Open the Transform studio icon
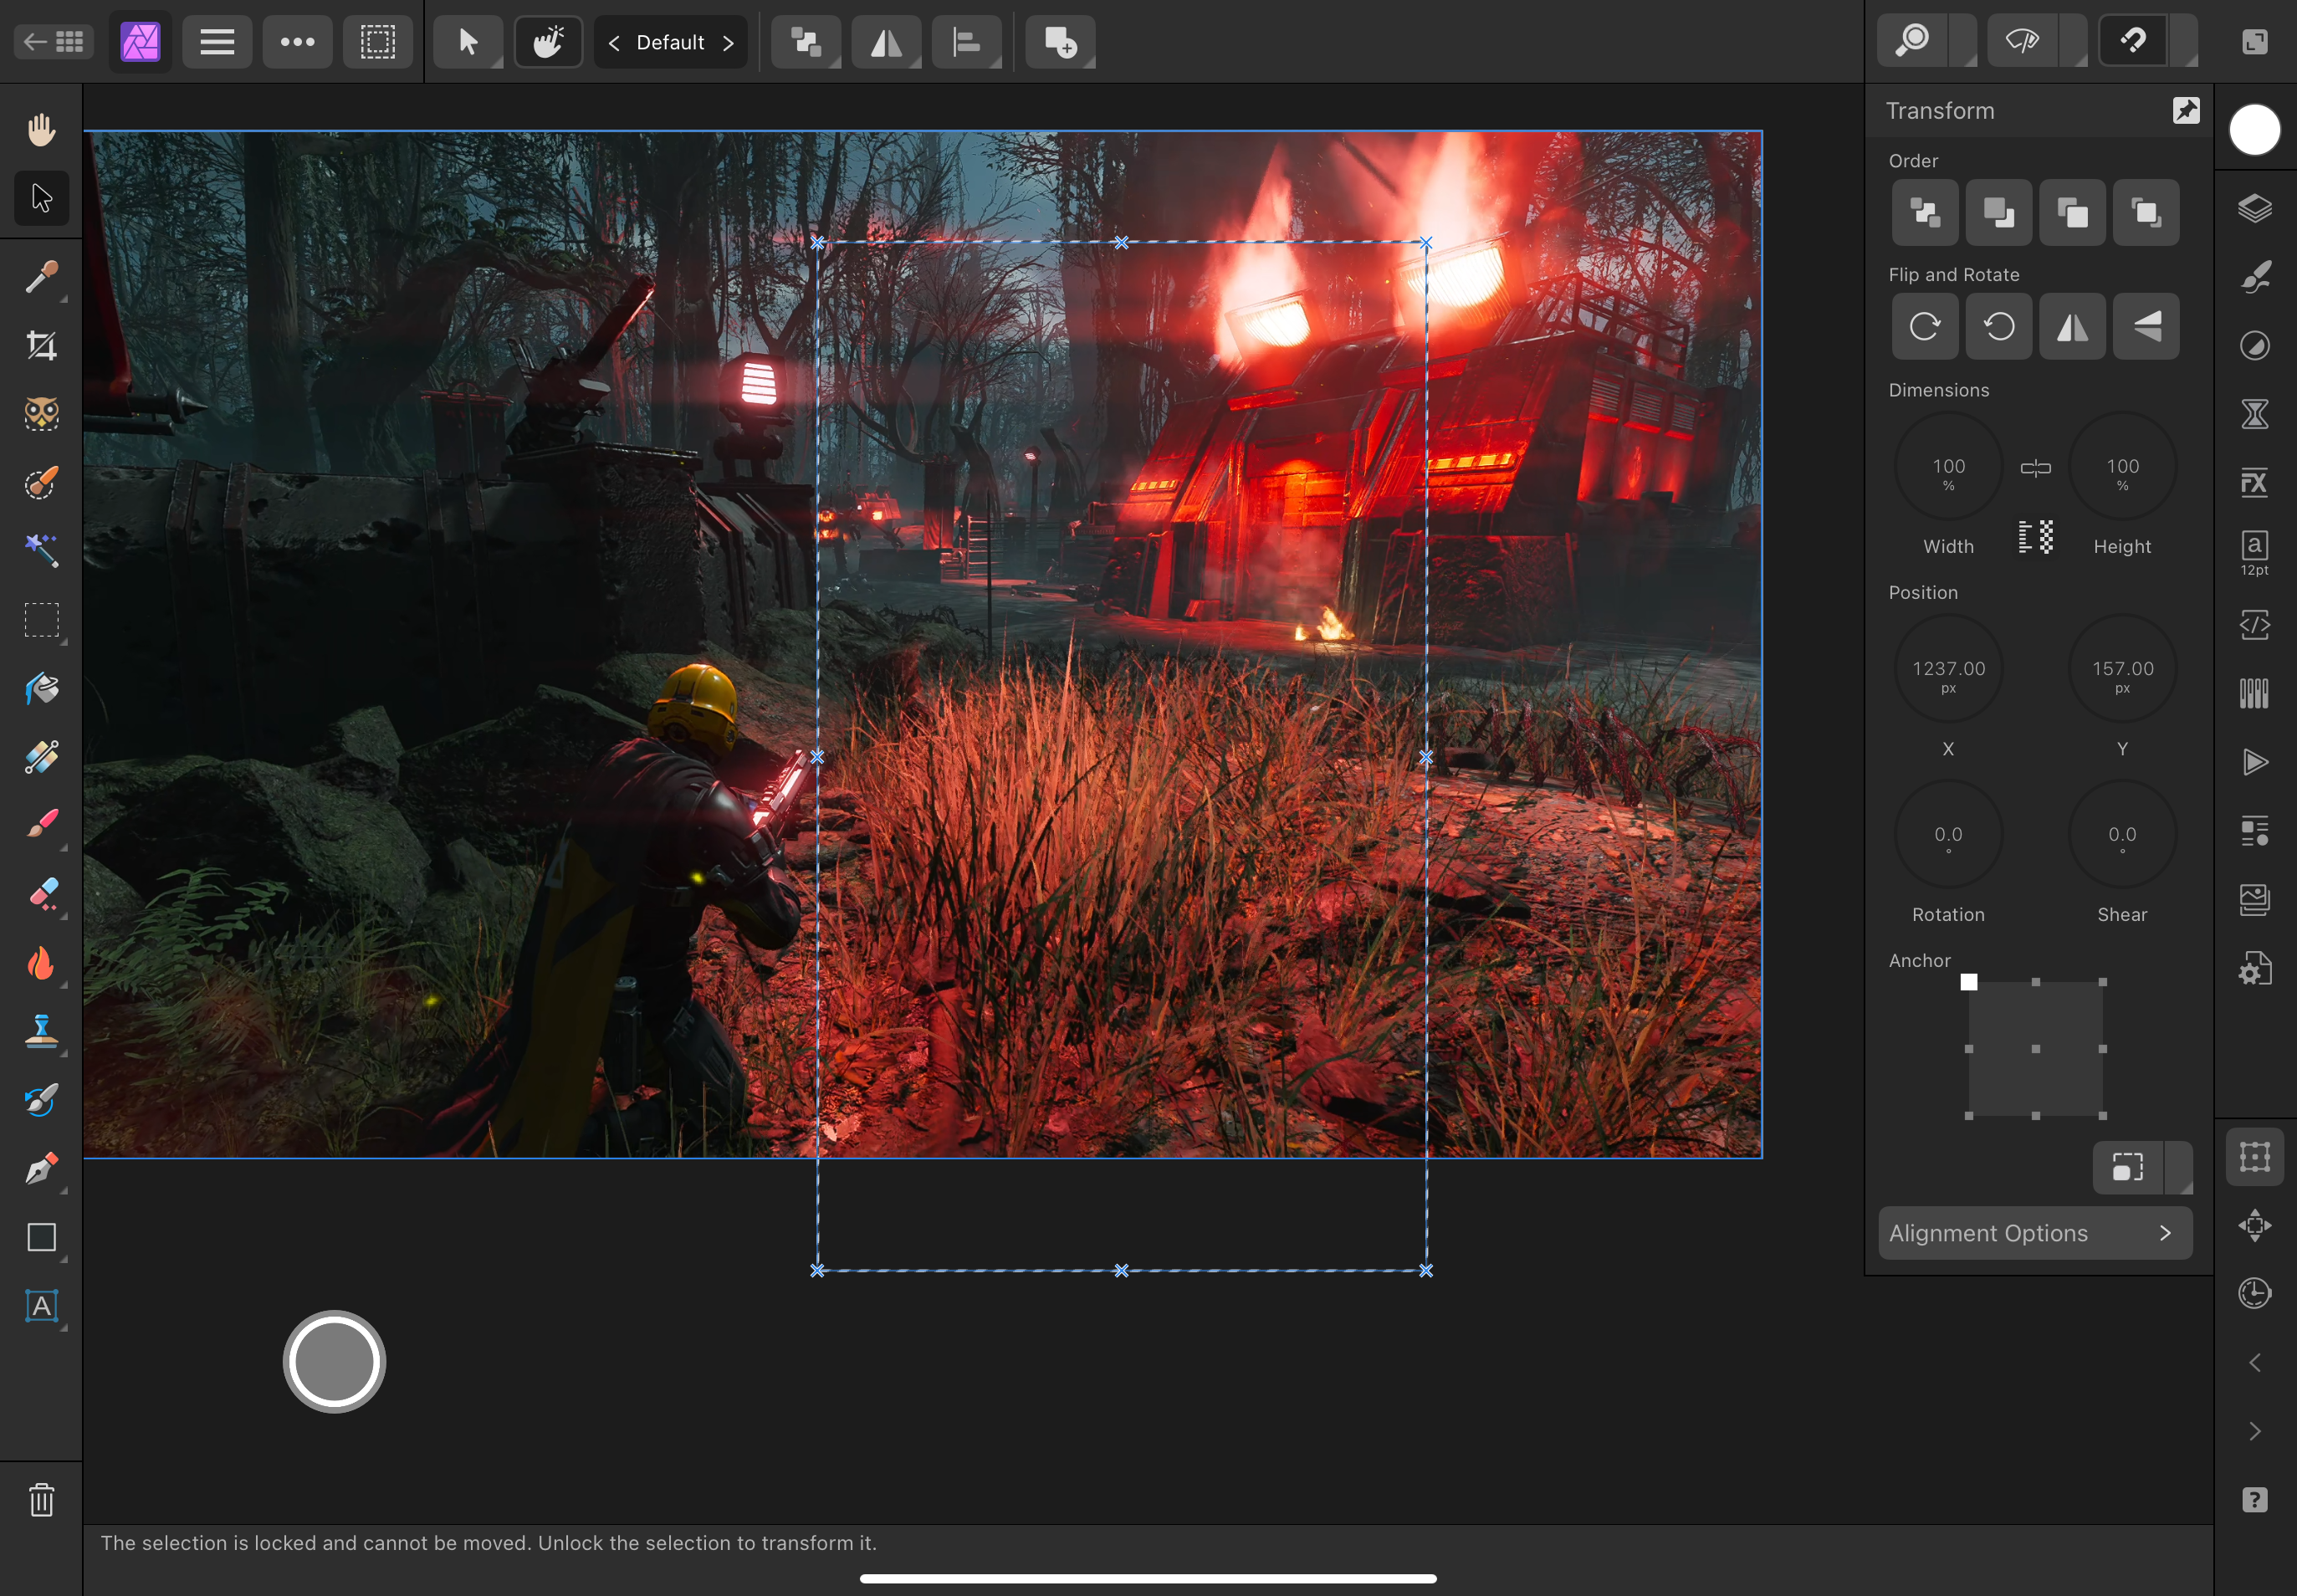 (x=2254, y=1157)
